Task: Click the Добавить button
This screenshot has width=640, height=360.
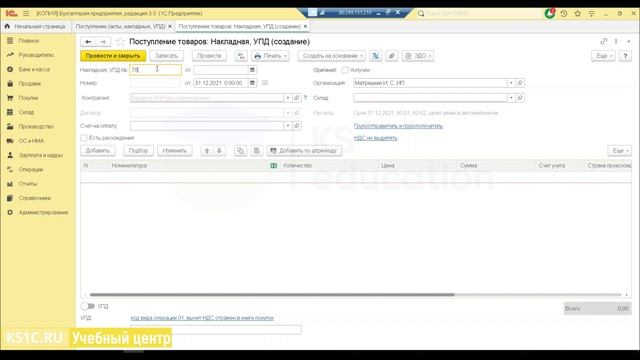Action: (98, 151)
